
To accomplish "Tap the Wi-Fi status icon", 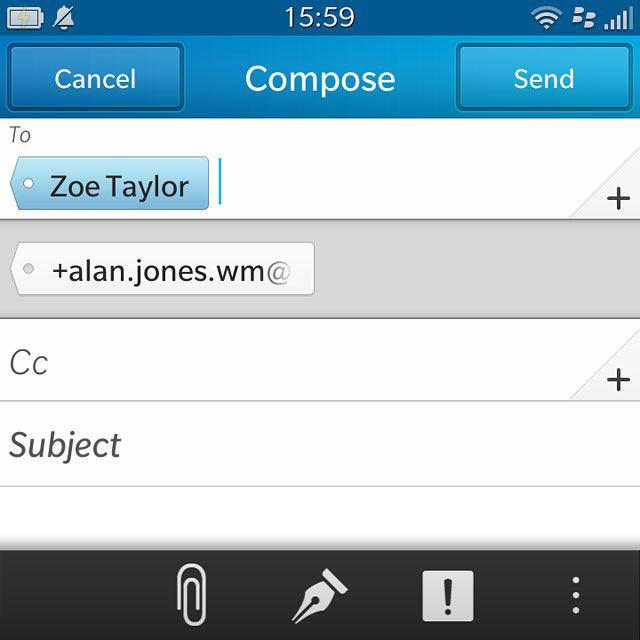I will point(546,18).
